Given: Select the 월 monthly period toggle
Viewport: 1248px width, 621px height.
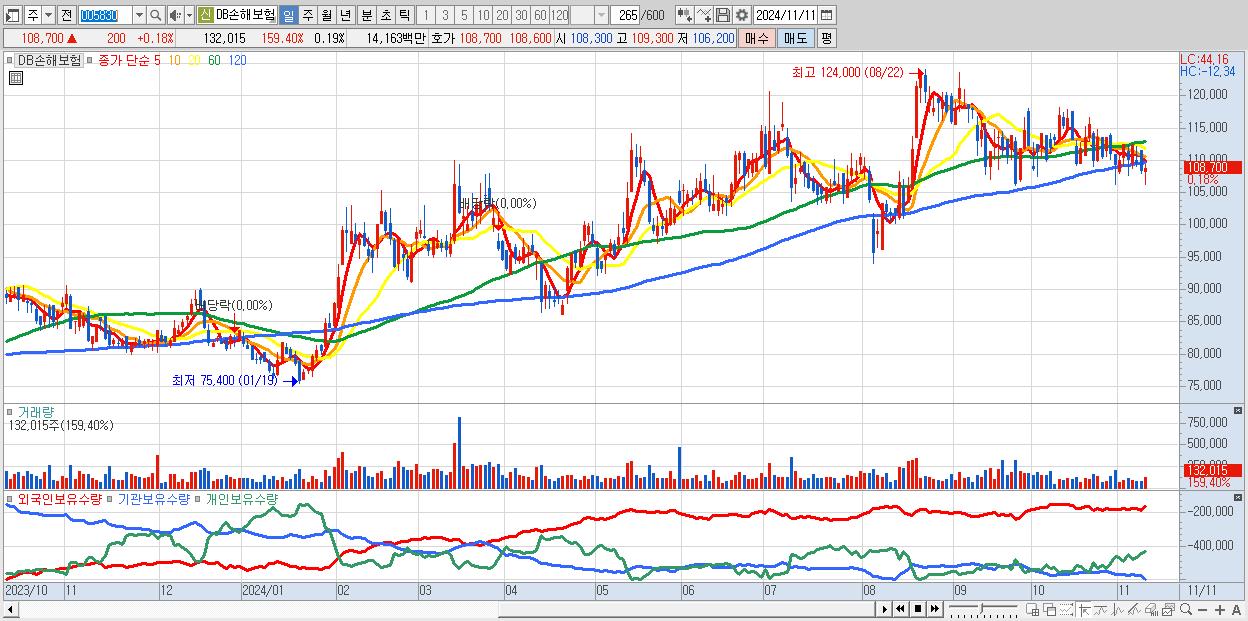Looking at the screenshot, I should pyautogui.click(x=326, y=15).
